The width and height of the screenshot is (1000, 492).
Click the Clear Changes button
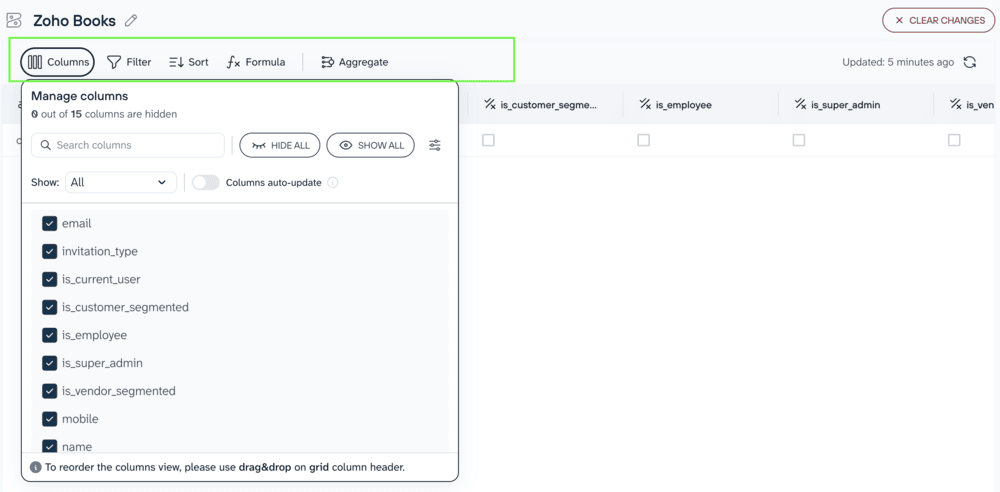pyautogui.click(x=941, y=20)
